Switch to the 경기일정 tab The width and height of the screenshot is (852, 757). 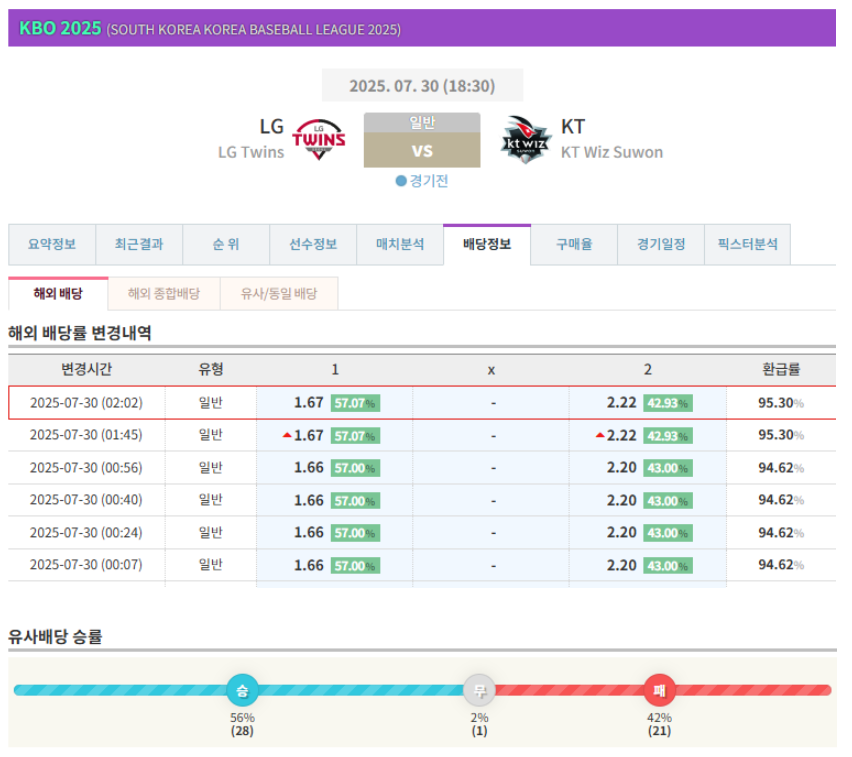point(661,245)
